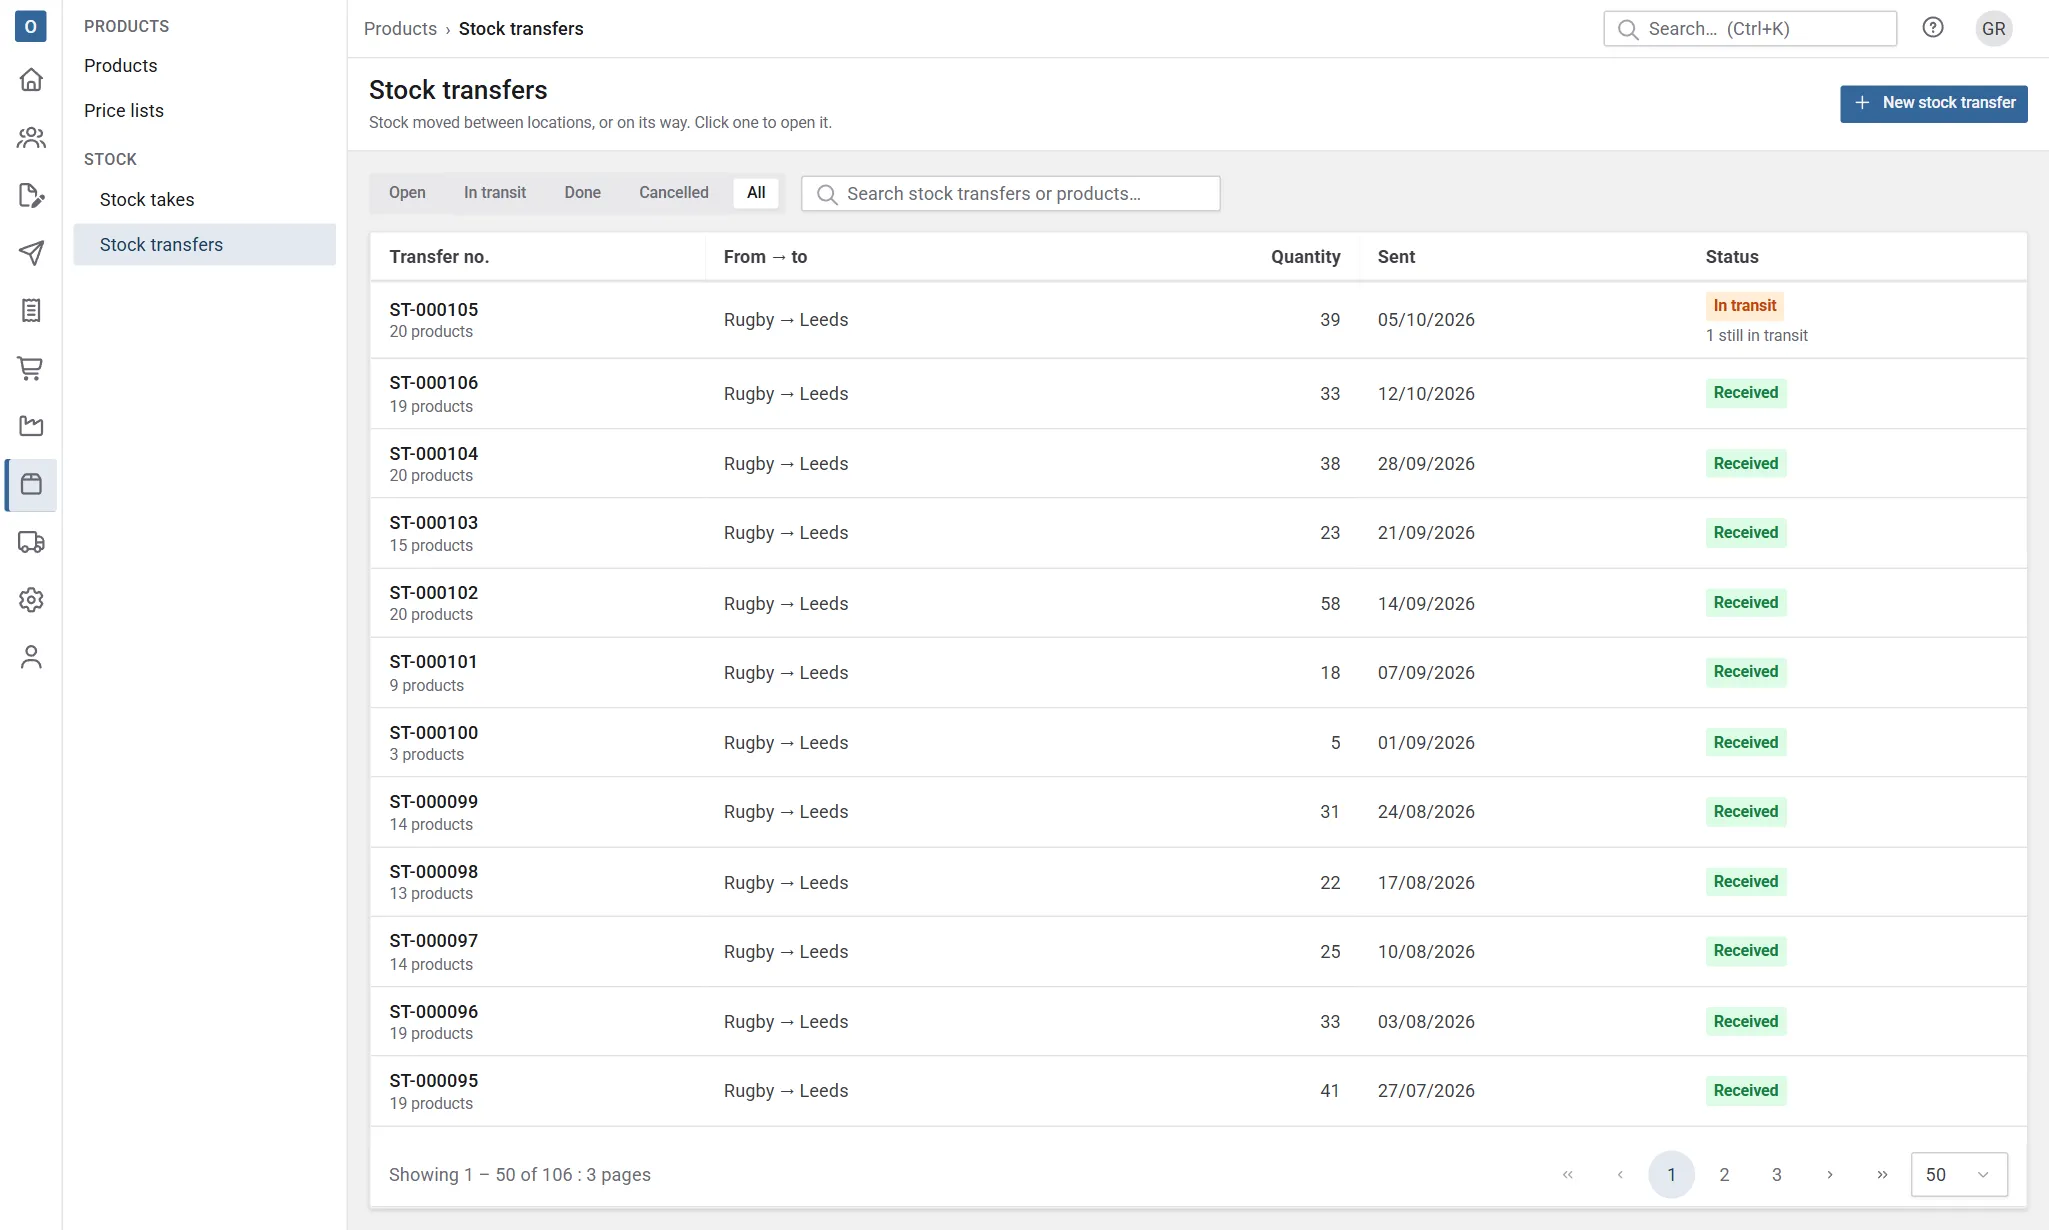
Task: Open the help question mark icon
Action: click(1933, 28)
